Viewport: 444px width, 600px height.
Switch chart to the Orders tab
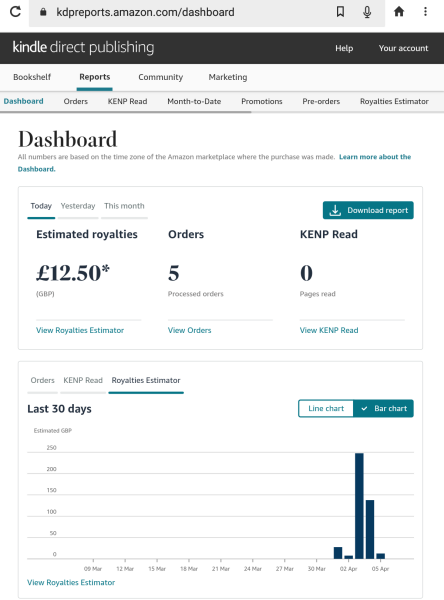pos(42,380)
